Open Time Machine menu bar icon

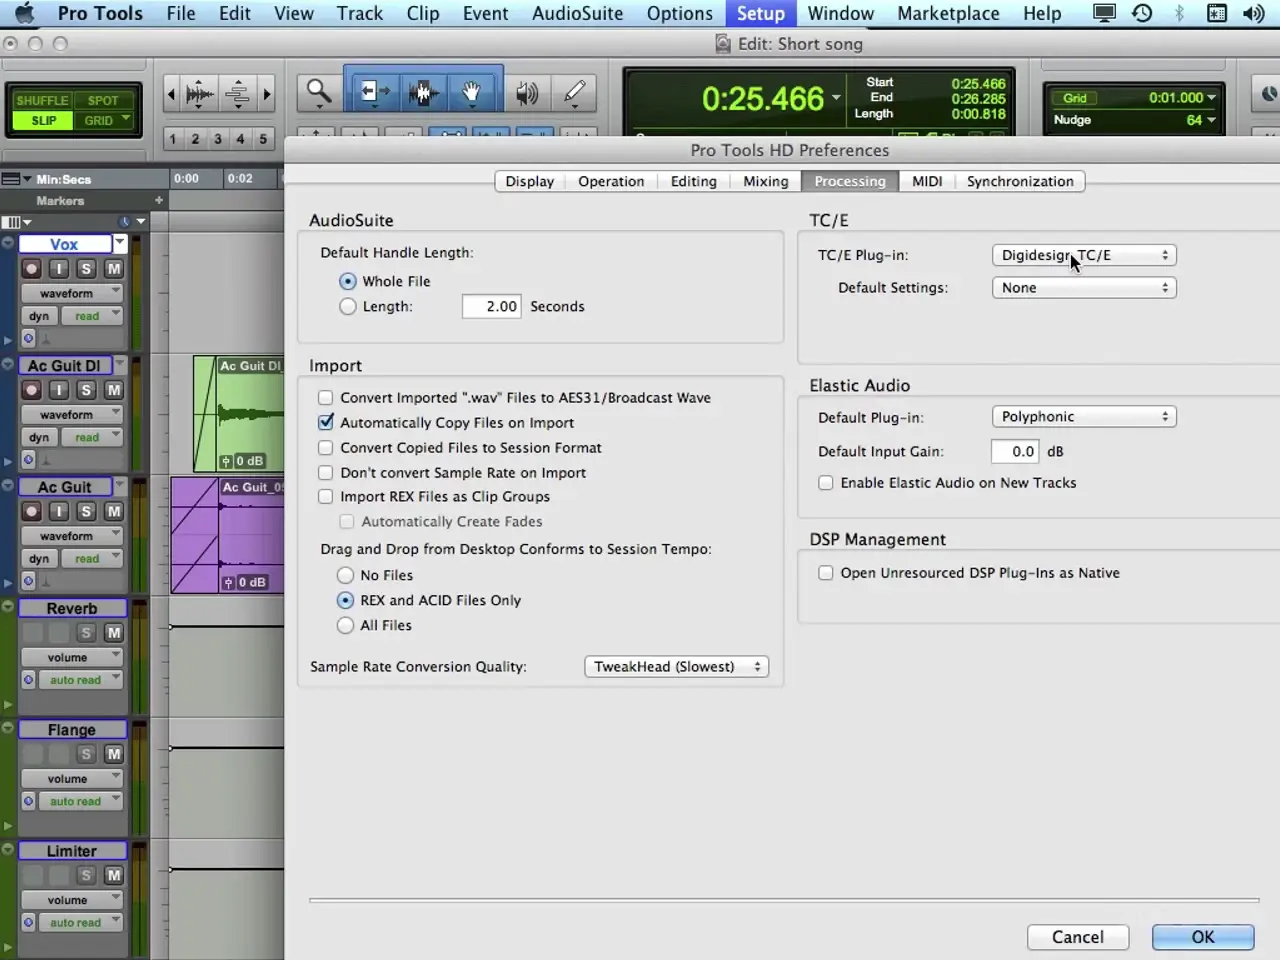[1142, 13]
